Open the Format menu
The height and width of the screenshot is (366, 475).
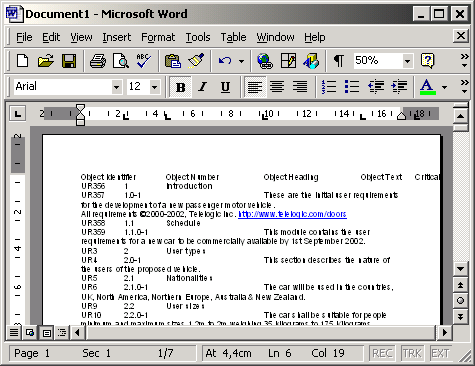(158, 37)
